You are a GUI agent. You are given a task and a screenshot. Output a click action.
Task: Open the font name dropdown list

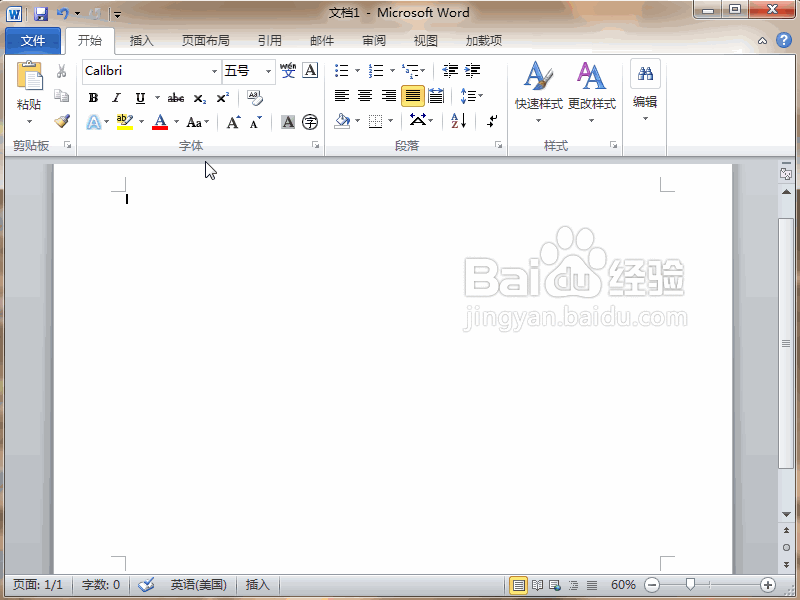pos(214,71)
